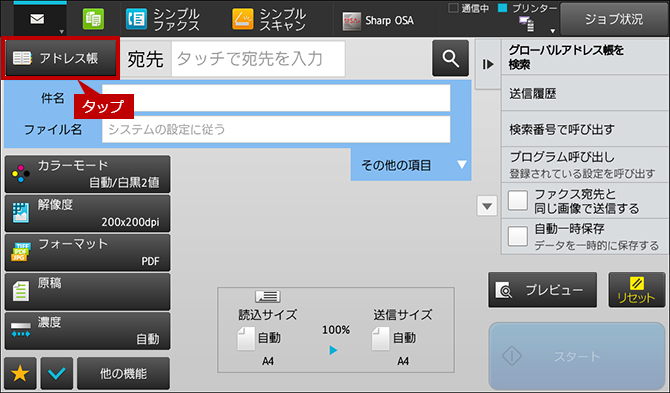Open フォーマット file format setting

88,253
